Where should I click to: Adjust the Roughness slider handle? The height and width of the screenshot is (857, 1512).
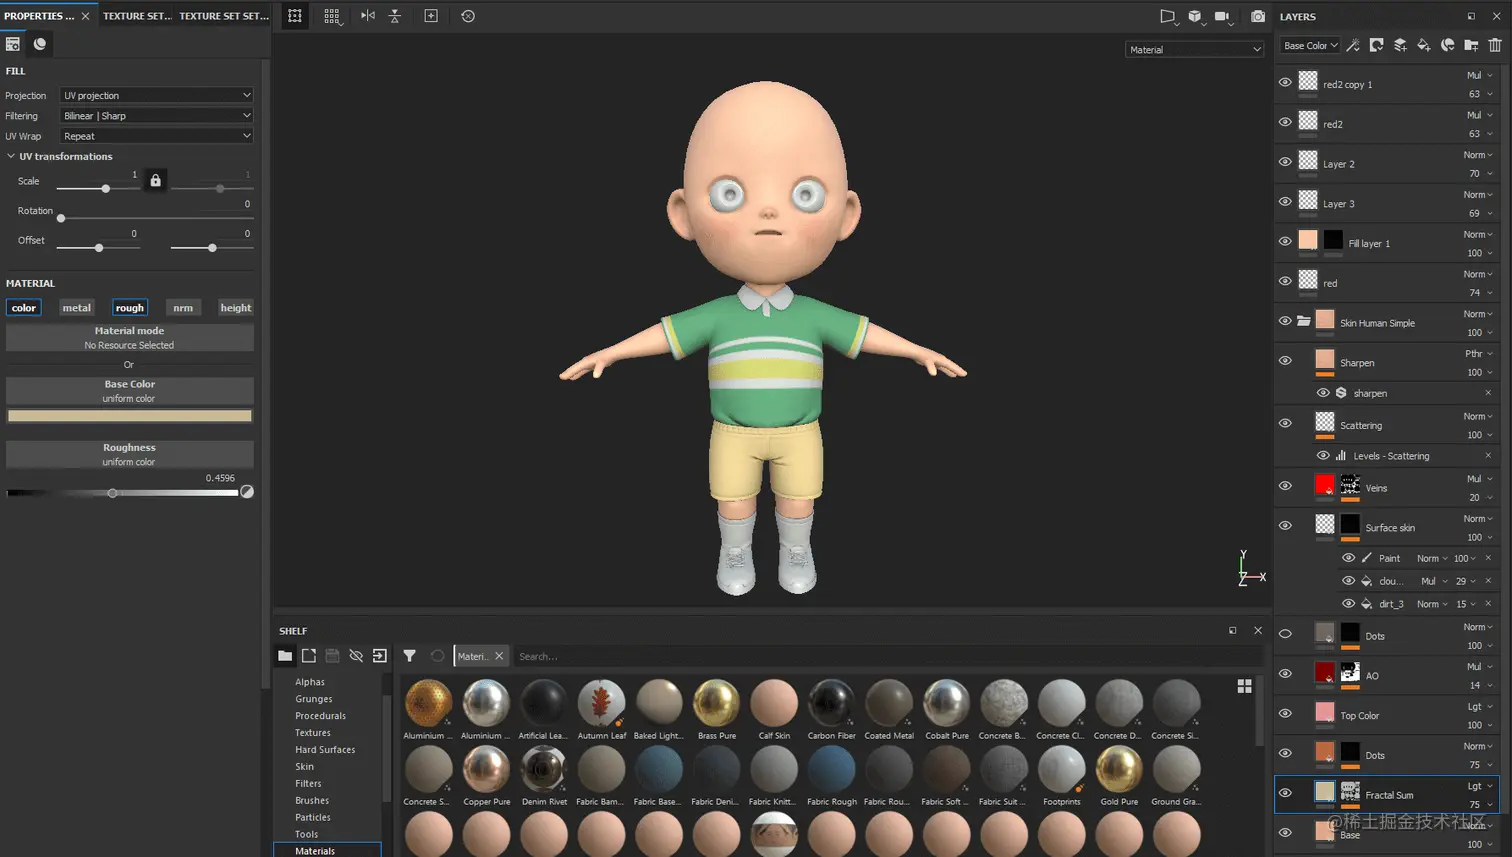pos(112,493)
